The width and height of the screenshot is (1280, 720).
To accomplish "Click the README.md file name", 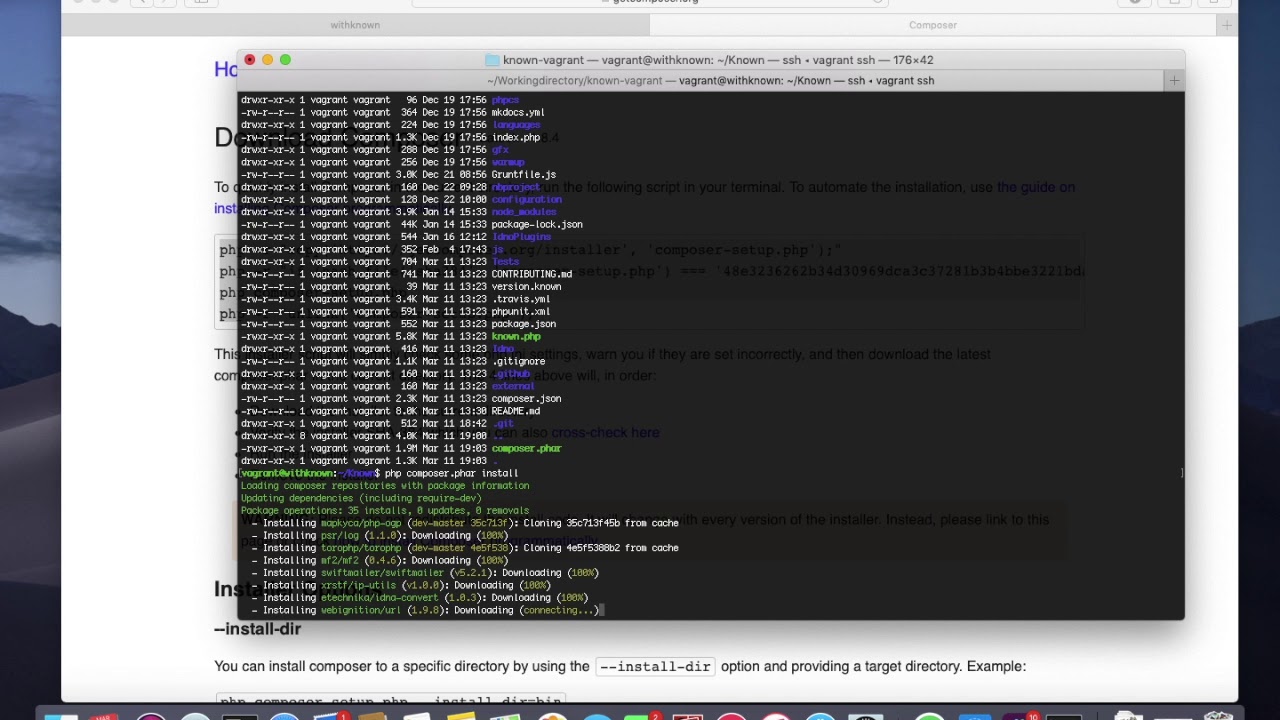I will pos(516,411).
